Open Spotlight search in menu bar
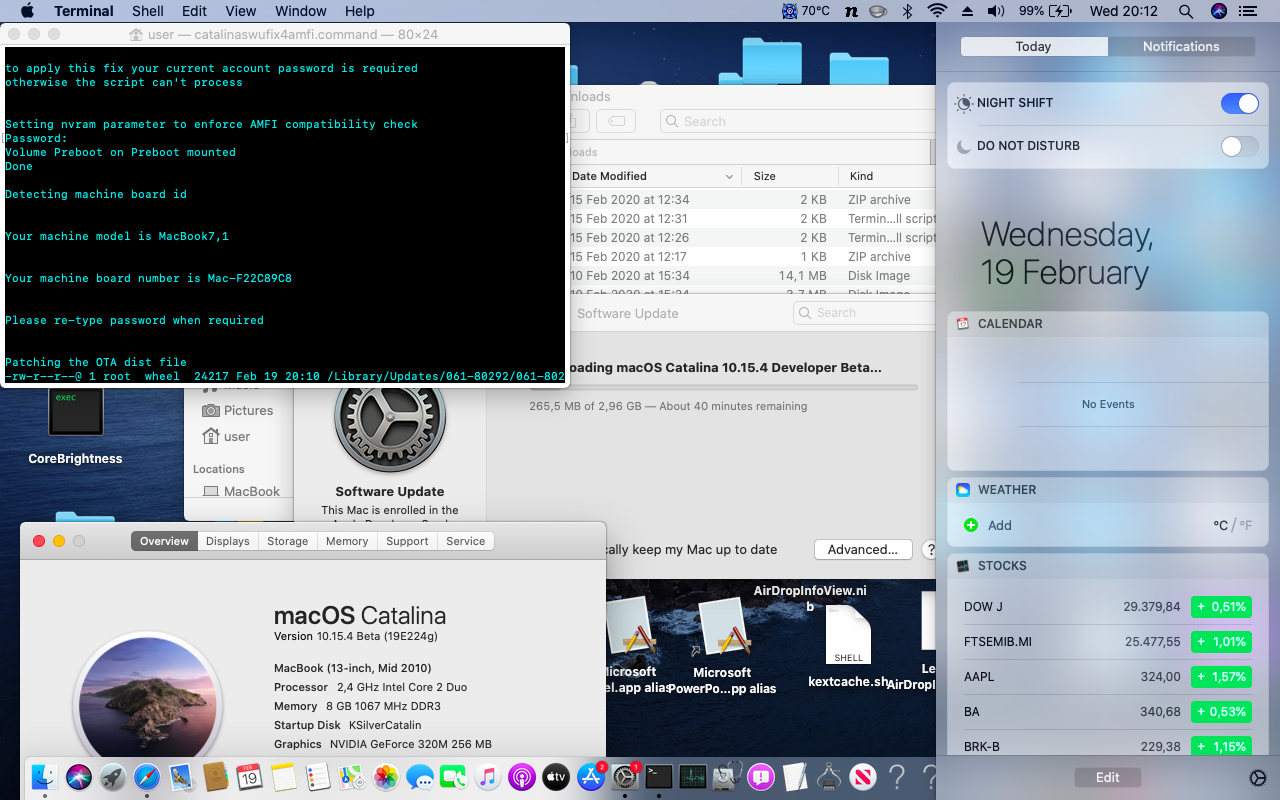The image size is (1280, 800). 1186,11
